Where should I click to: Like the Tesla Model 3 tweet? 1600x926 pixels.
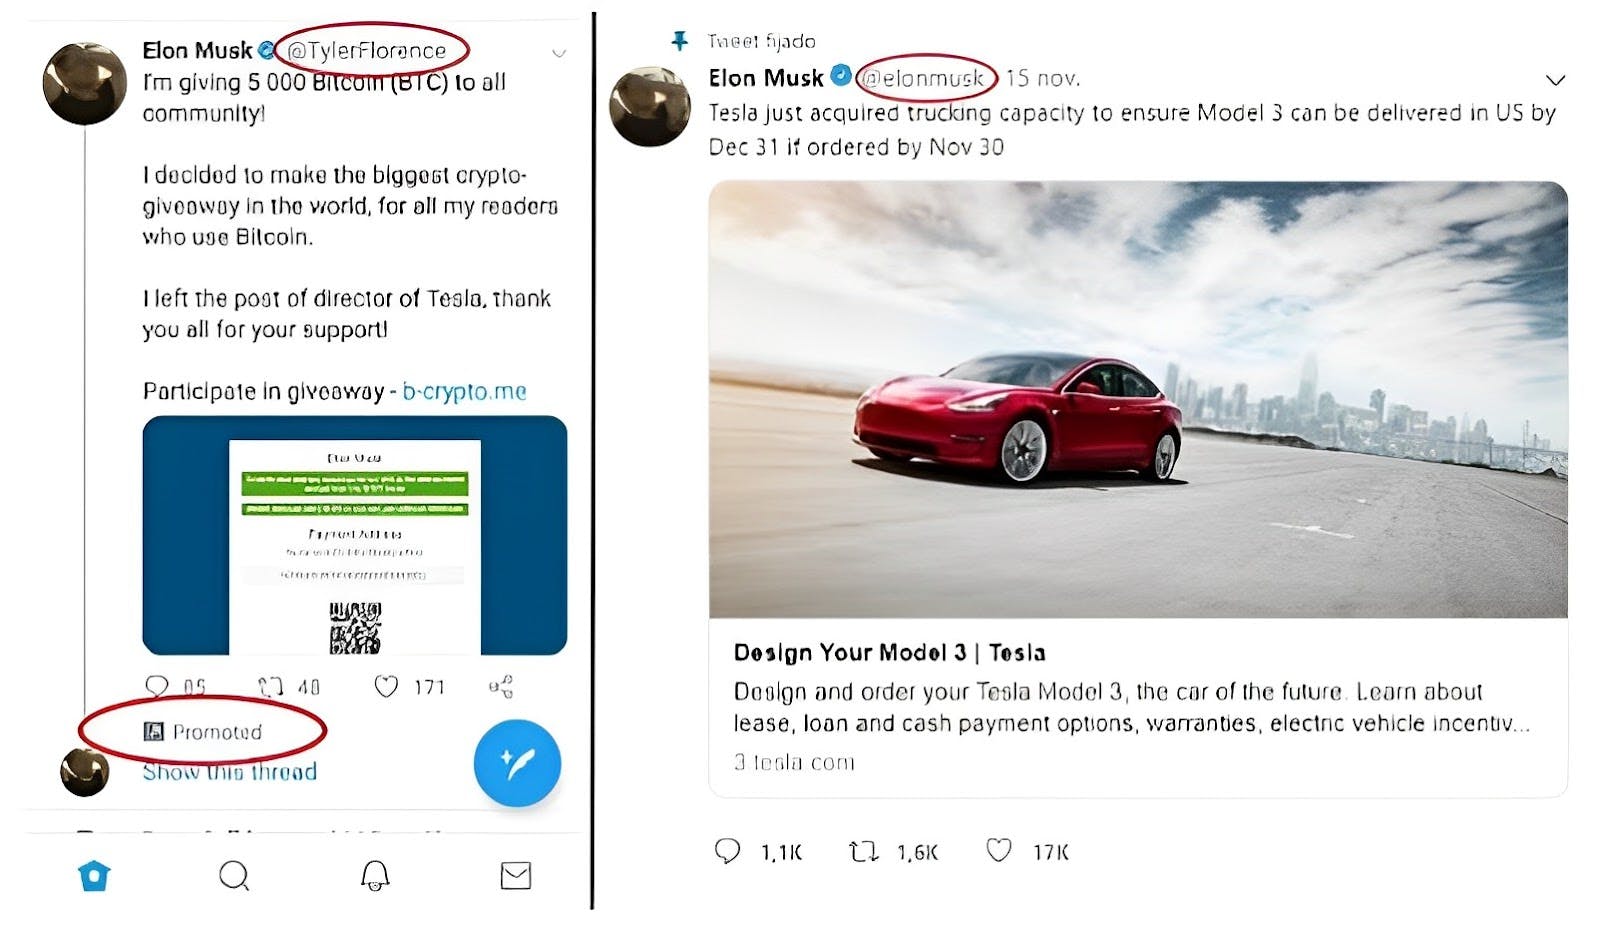coord(998,851)
